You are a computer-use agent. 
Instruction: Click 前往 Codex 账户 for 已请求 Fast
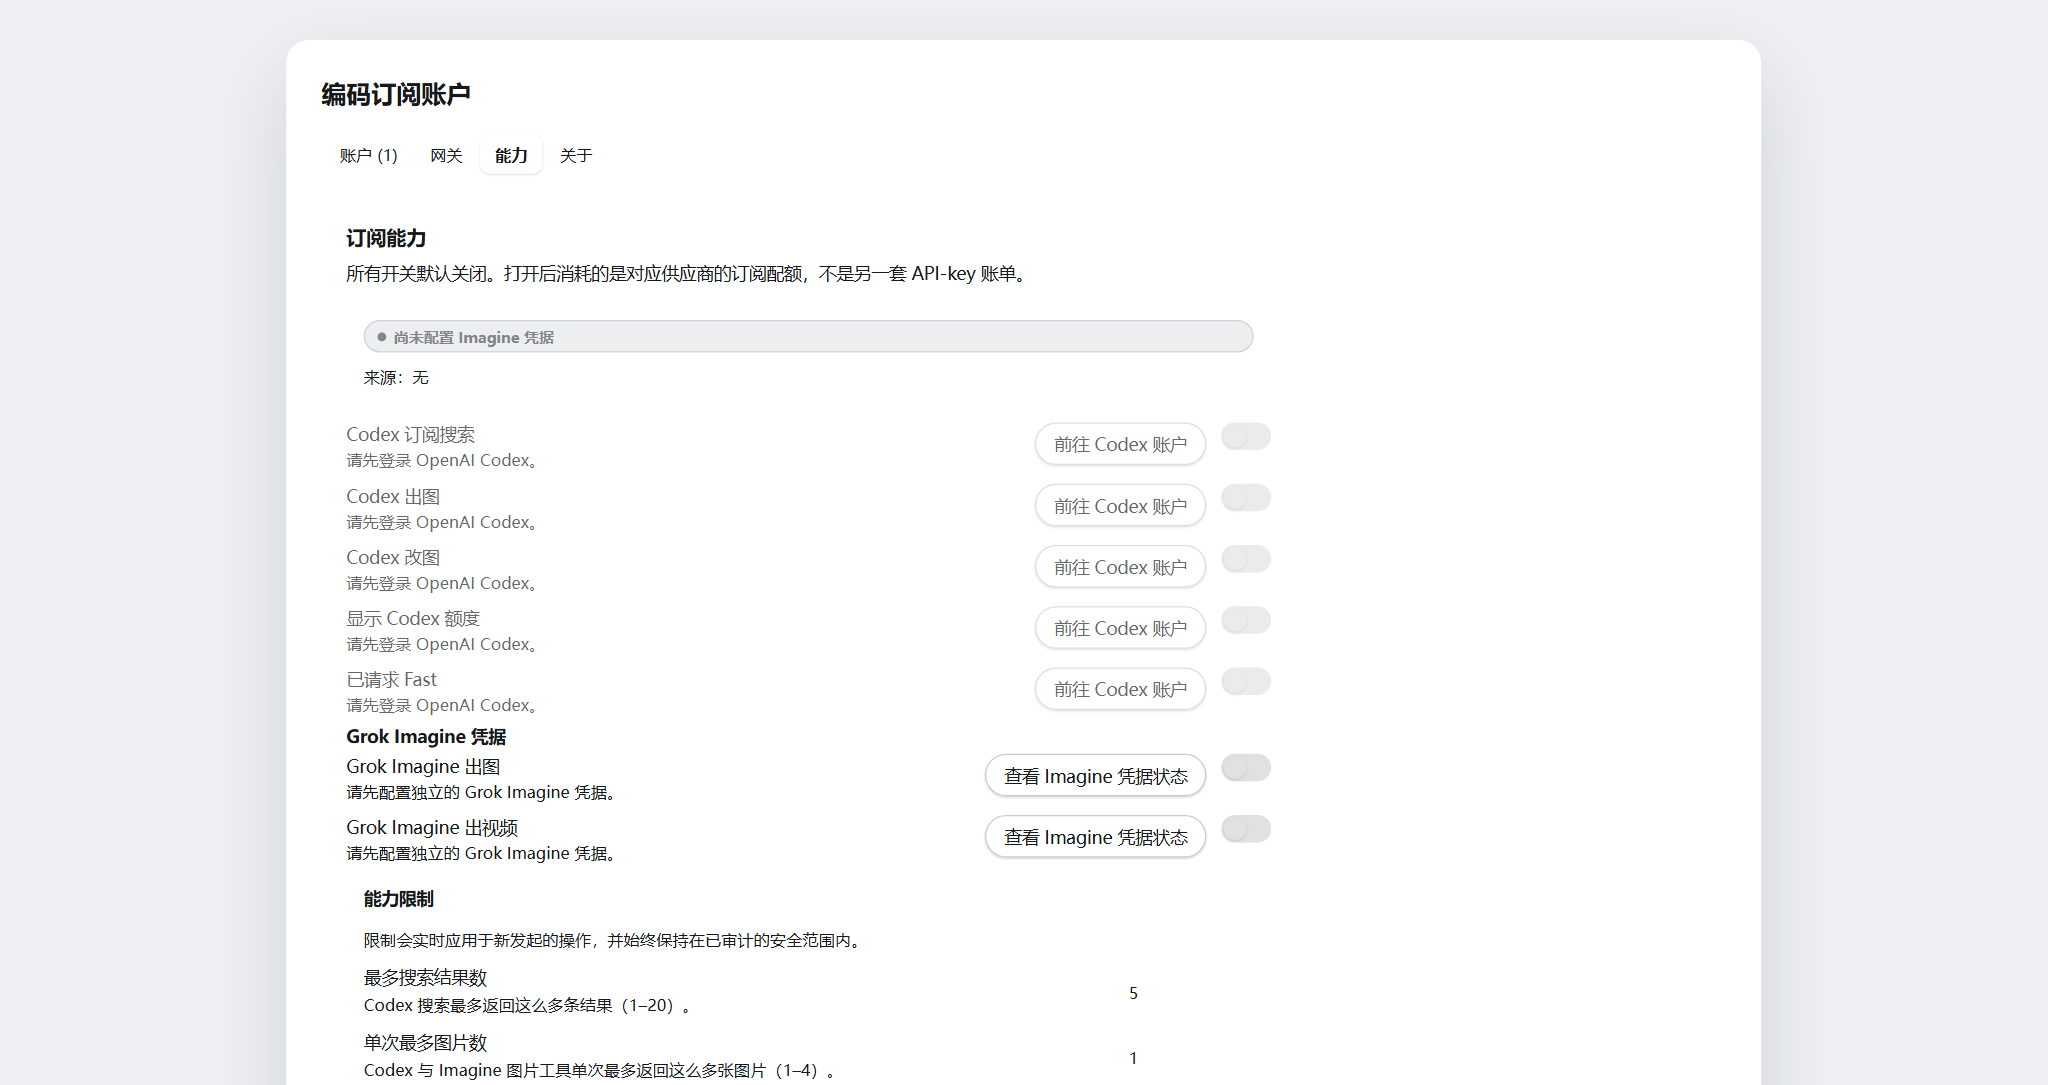point(1120,689)
